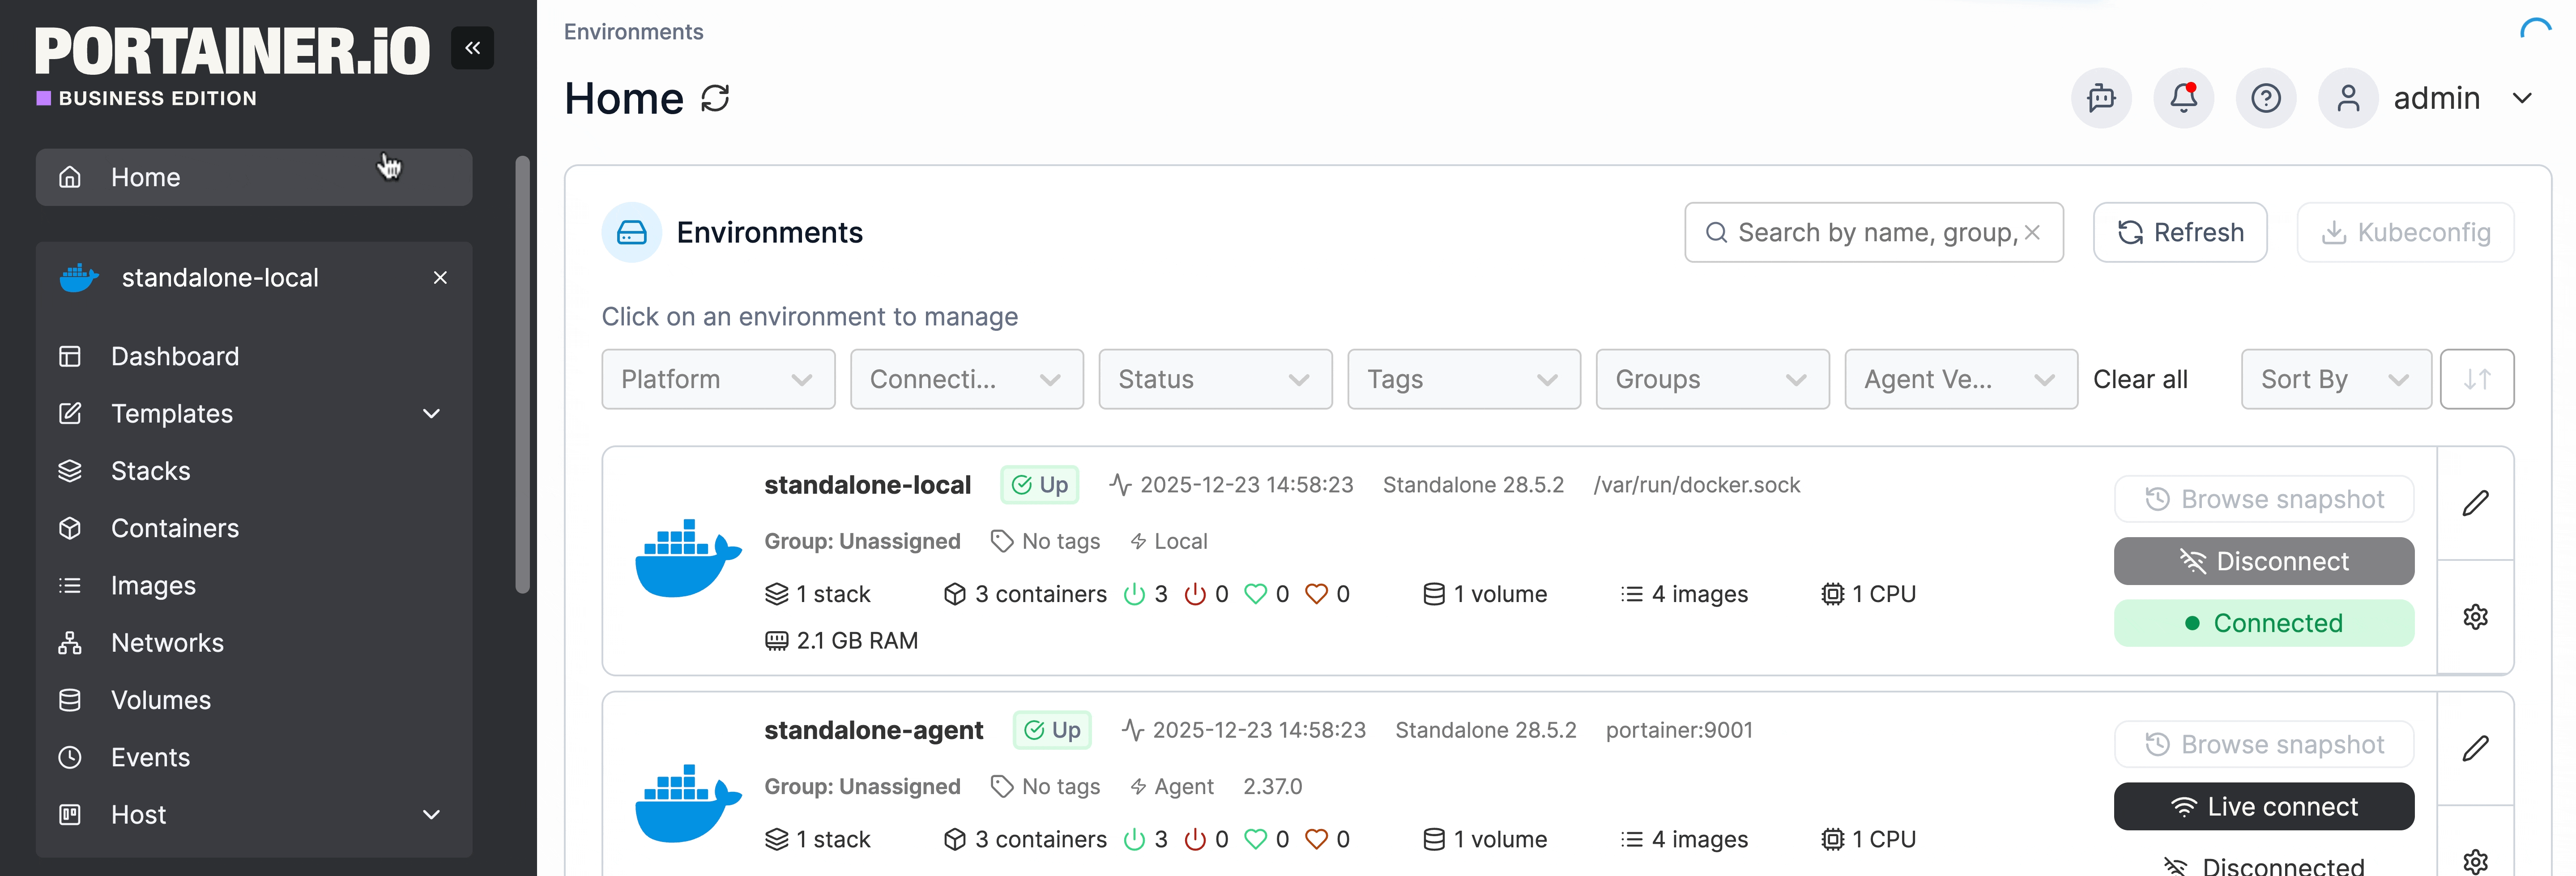The width and height of the screenshot is (2576, 876).
Task: Open standalone-local settings gear icon
Action: [x=2475, y=617]
